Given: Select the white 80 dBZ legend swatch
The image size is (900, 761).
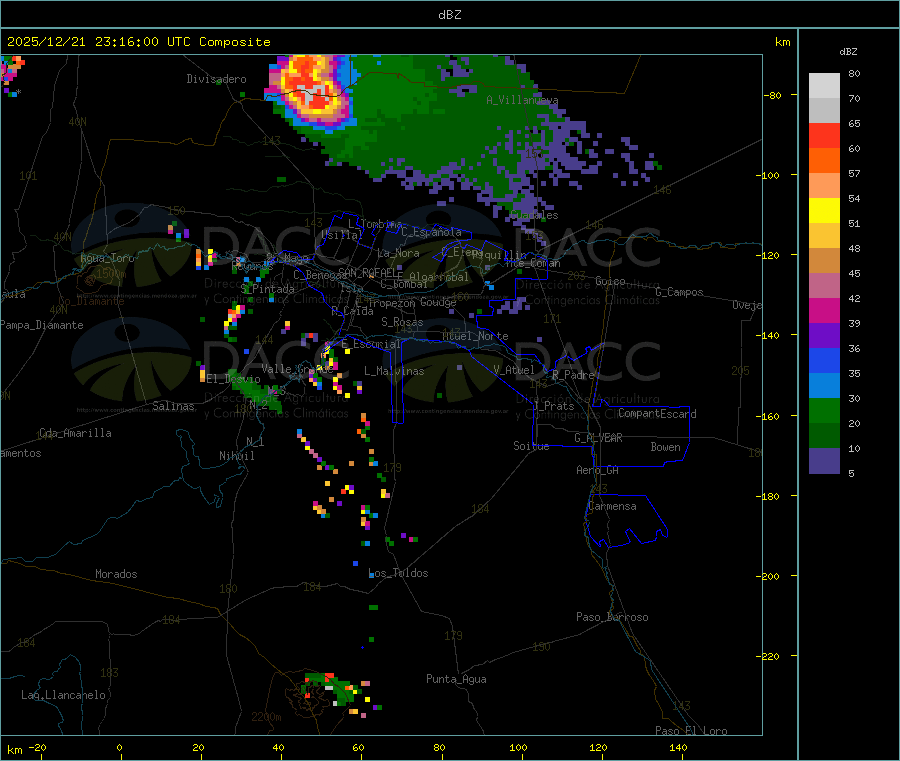Looking at the screenshot, I should 824,86.
